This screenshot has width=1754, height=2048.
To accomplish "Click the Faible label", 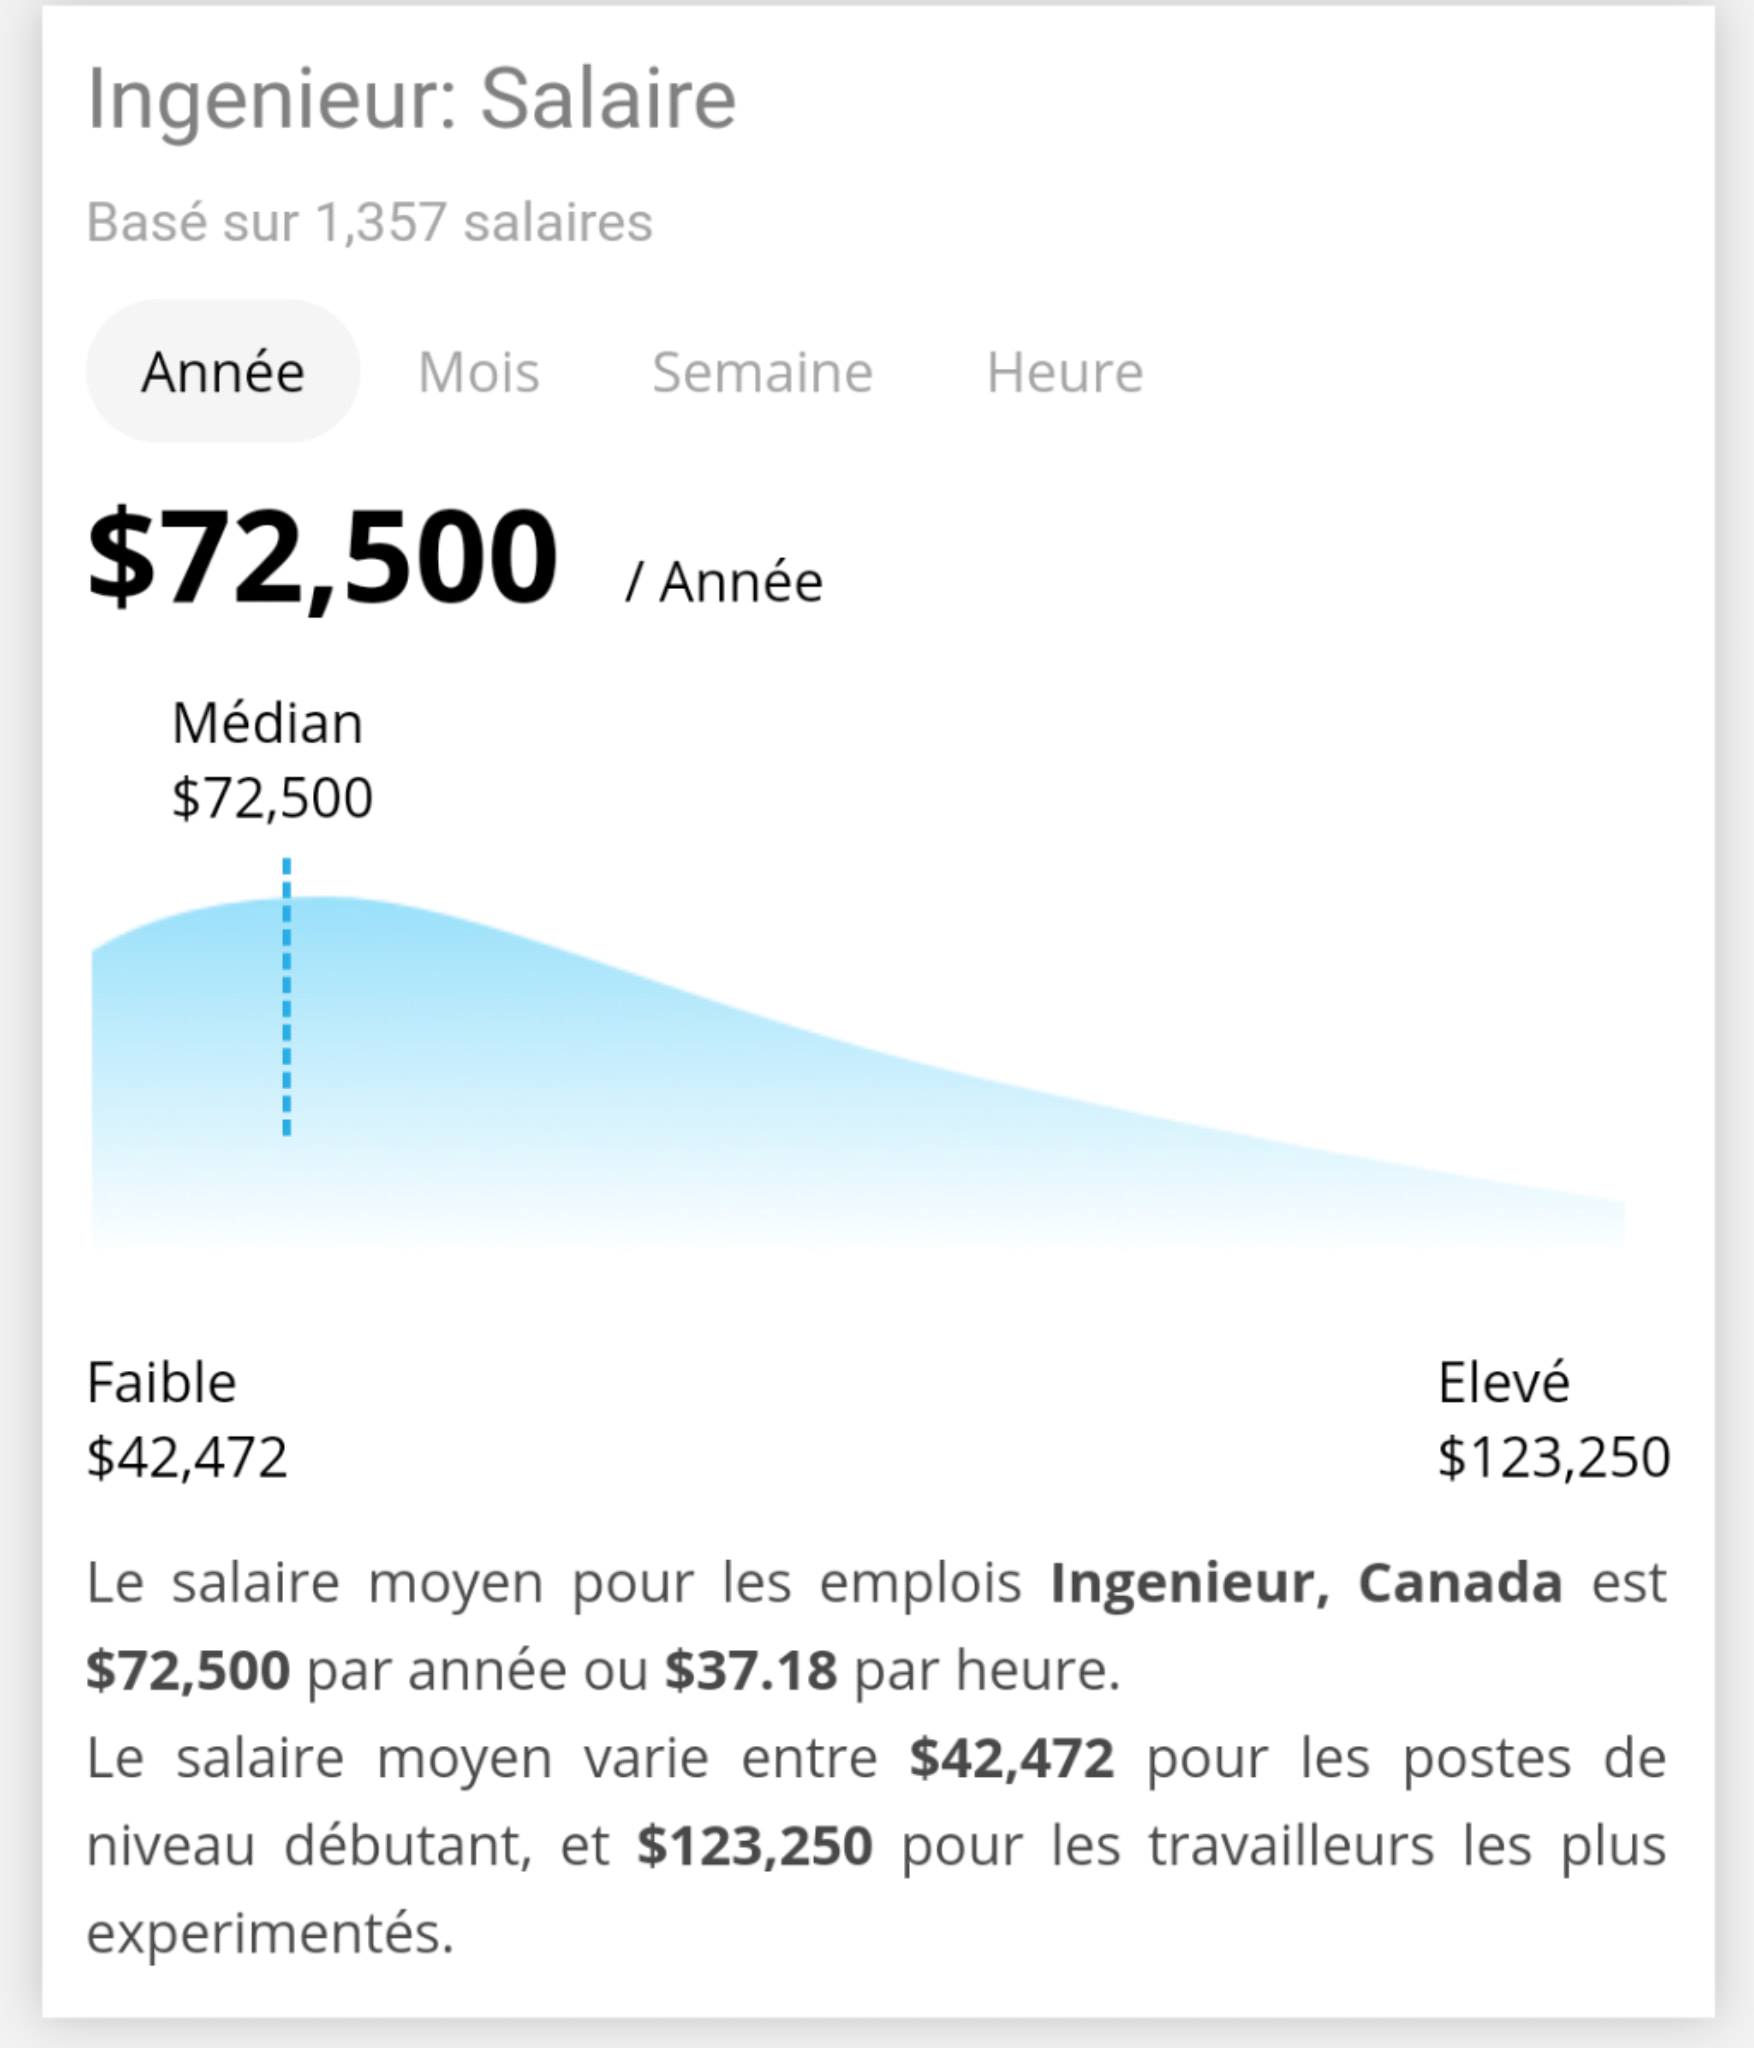I will coord(162,1383).
